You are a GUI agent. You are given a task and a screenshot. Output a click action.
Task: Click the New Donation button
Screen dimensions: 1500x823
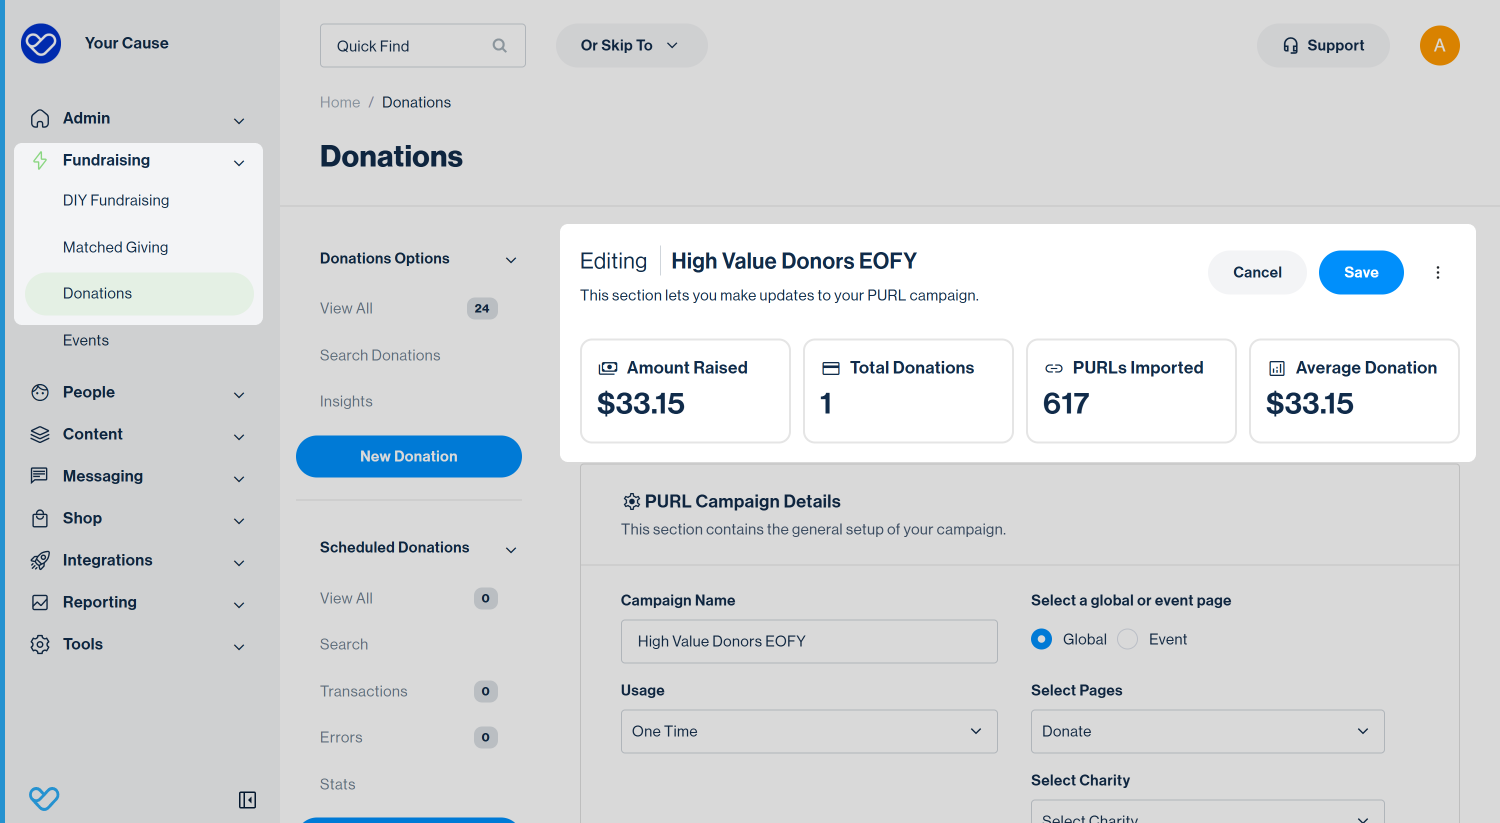[409, 456]
